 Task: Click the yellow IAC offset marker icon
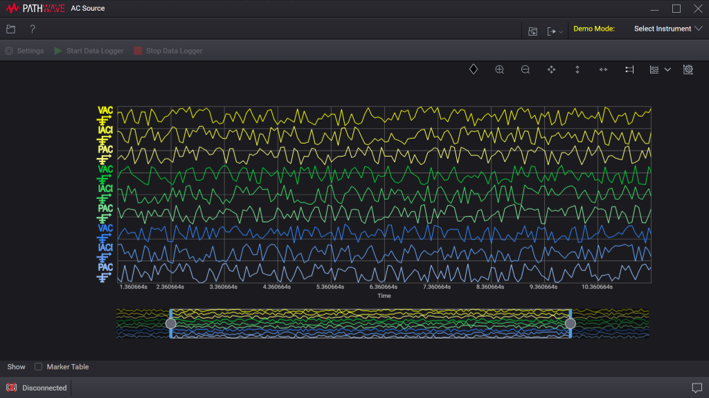tap(104, 140)
